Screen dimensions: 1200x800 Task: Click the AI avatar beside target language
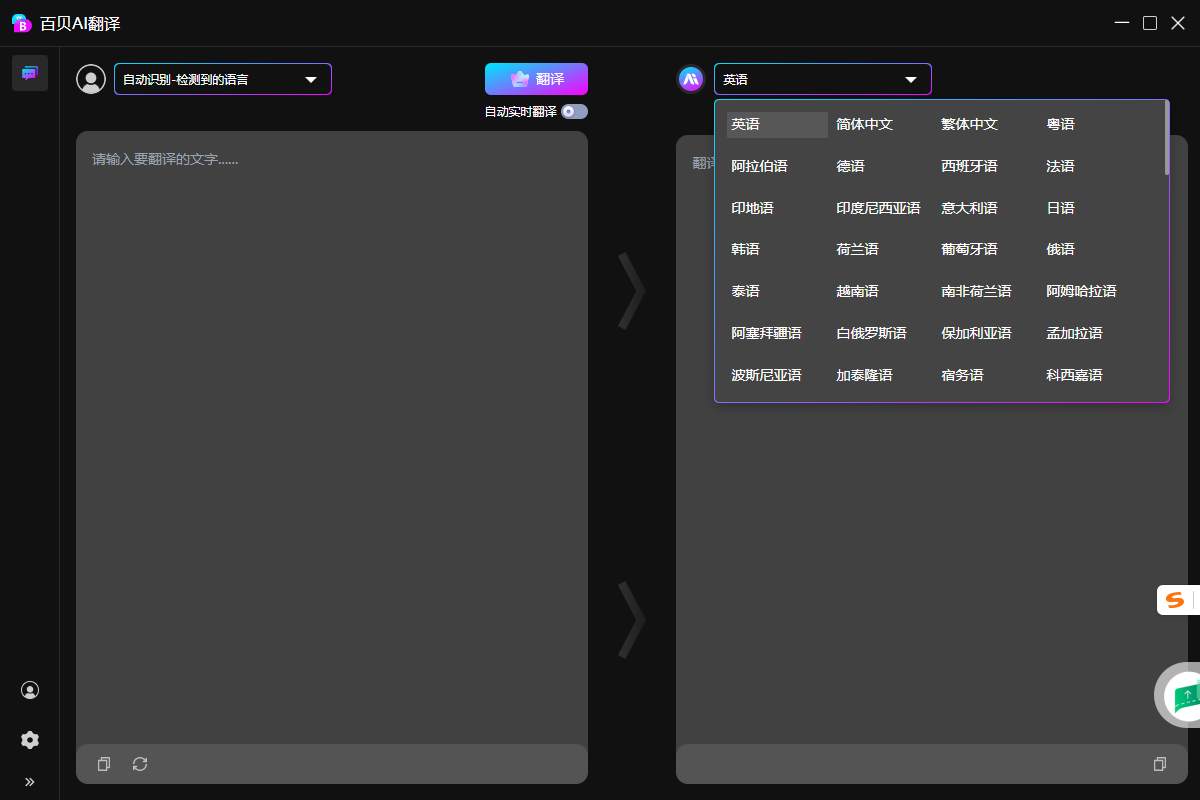click(x=691, y=79)
